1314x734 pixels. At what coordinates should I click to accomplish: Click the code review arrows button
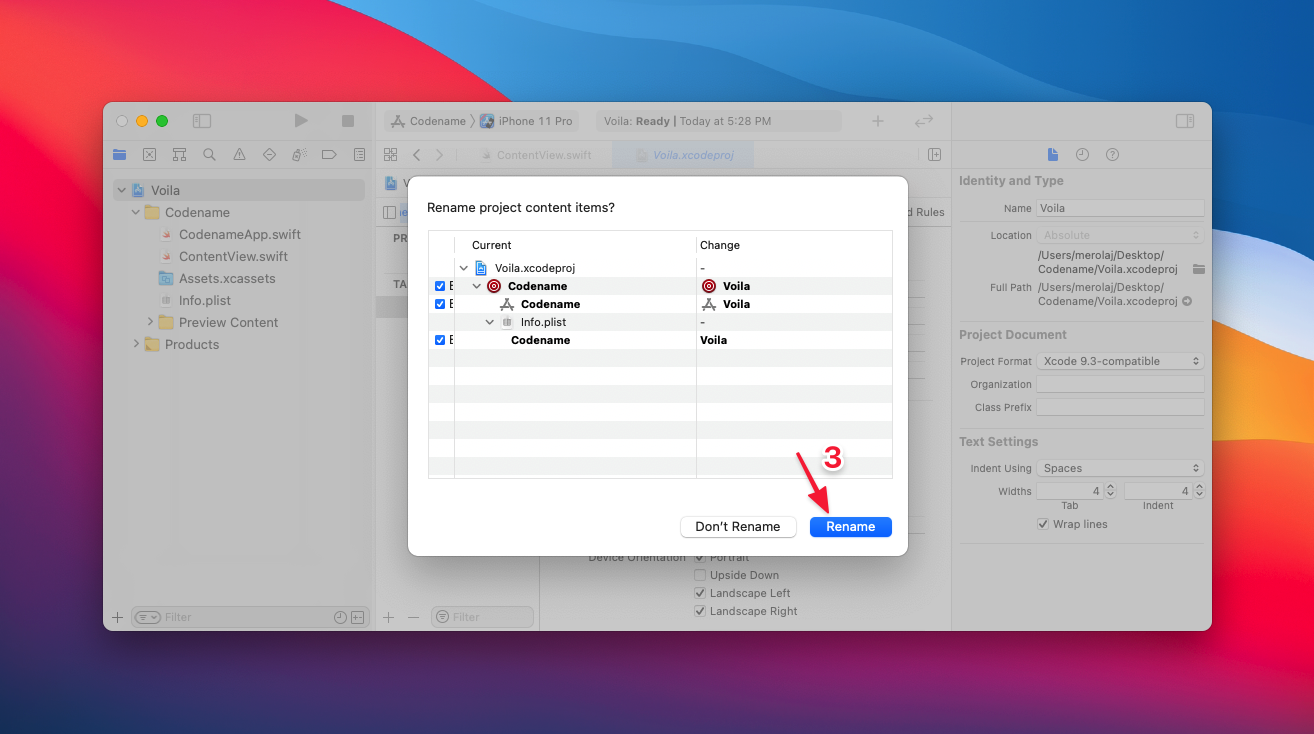point(924,121)
